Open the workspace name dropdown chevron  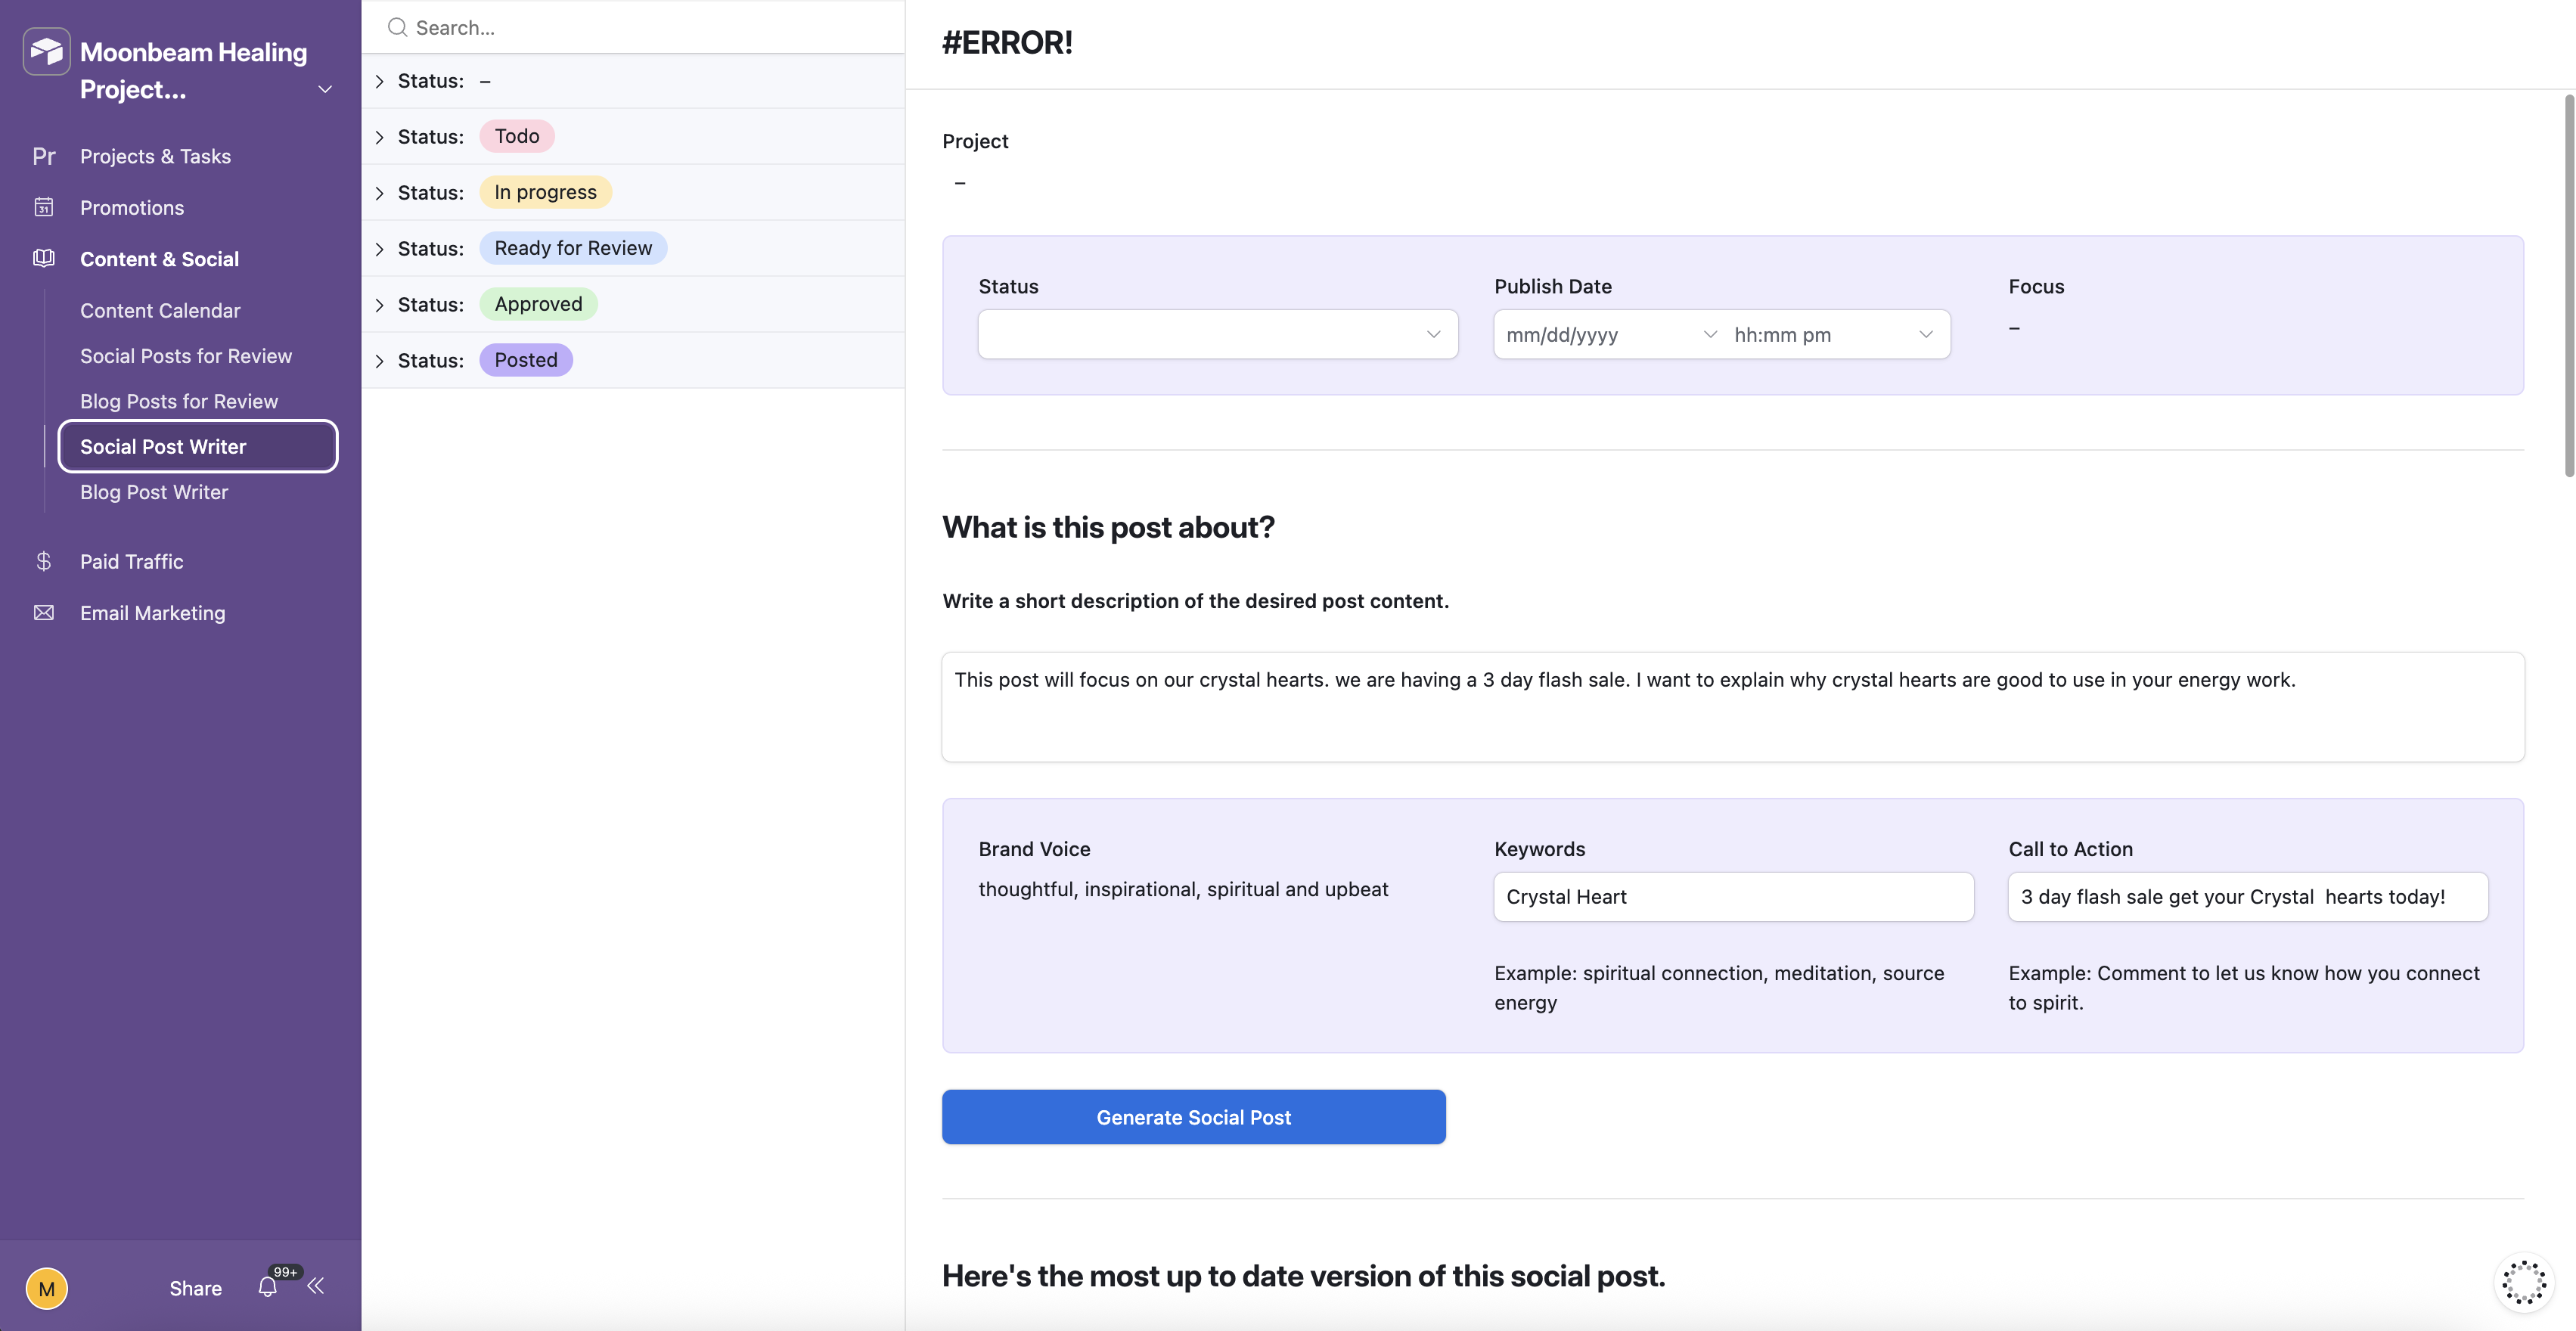pos(325,89)
